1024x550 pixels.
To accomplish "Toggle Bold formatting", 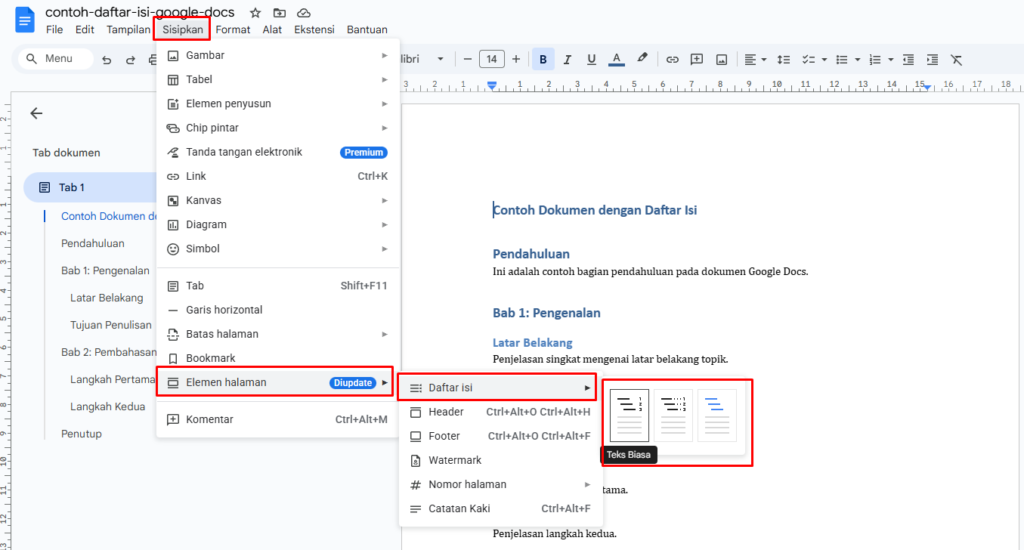I will tap(543, 59).
